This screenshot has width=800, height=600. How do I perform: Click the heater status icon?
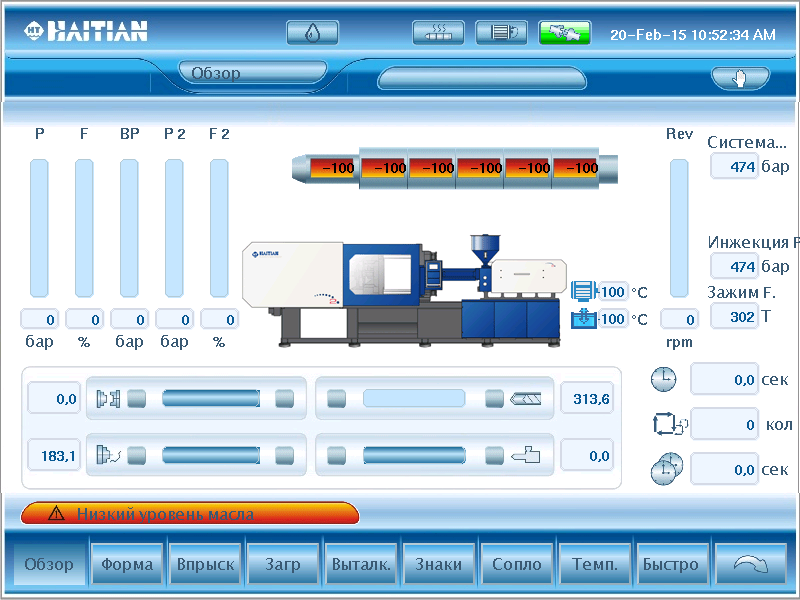[x=438, y=33]
